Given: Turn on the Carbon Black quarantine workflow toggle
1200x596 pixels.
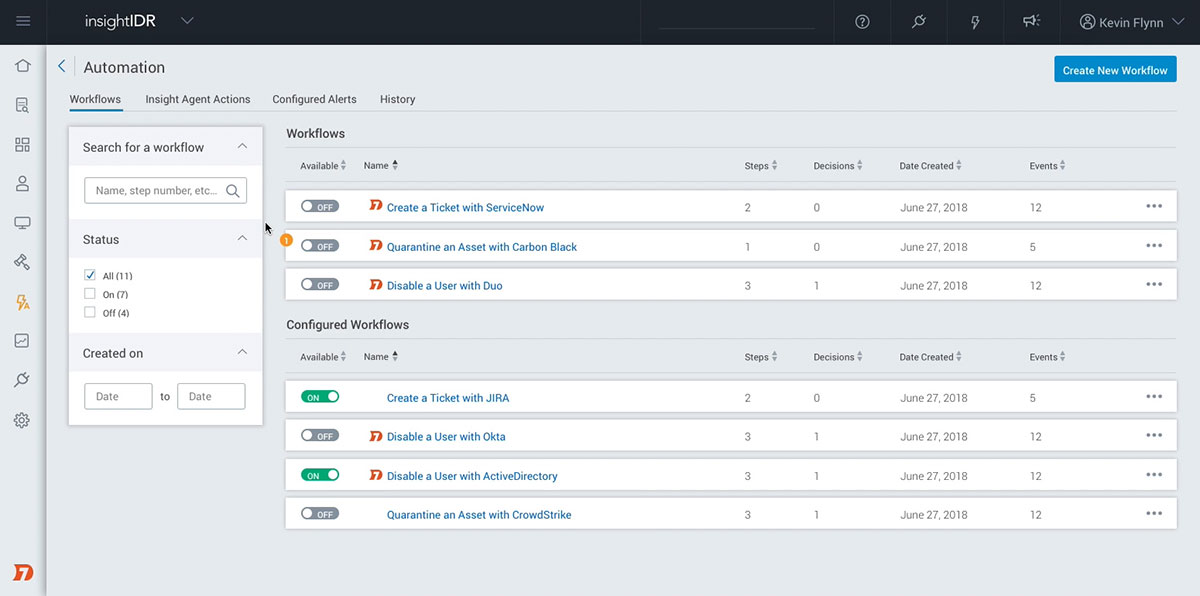Looking at the screenshot, I should pos(320,246).
